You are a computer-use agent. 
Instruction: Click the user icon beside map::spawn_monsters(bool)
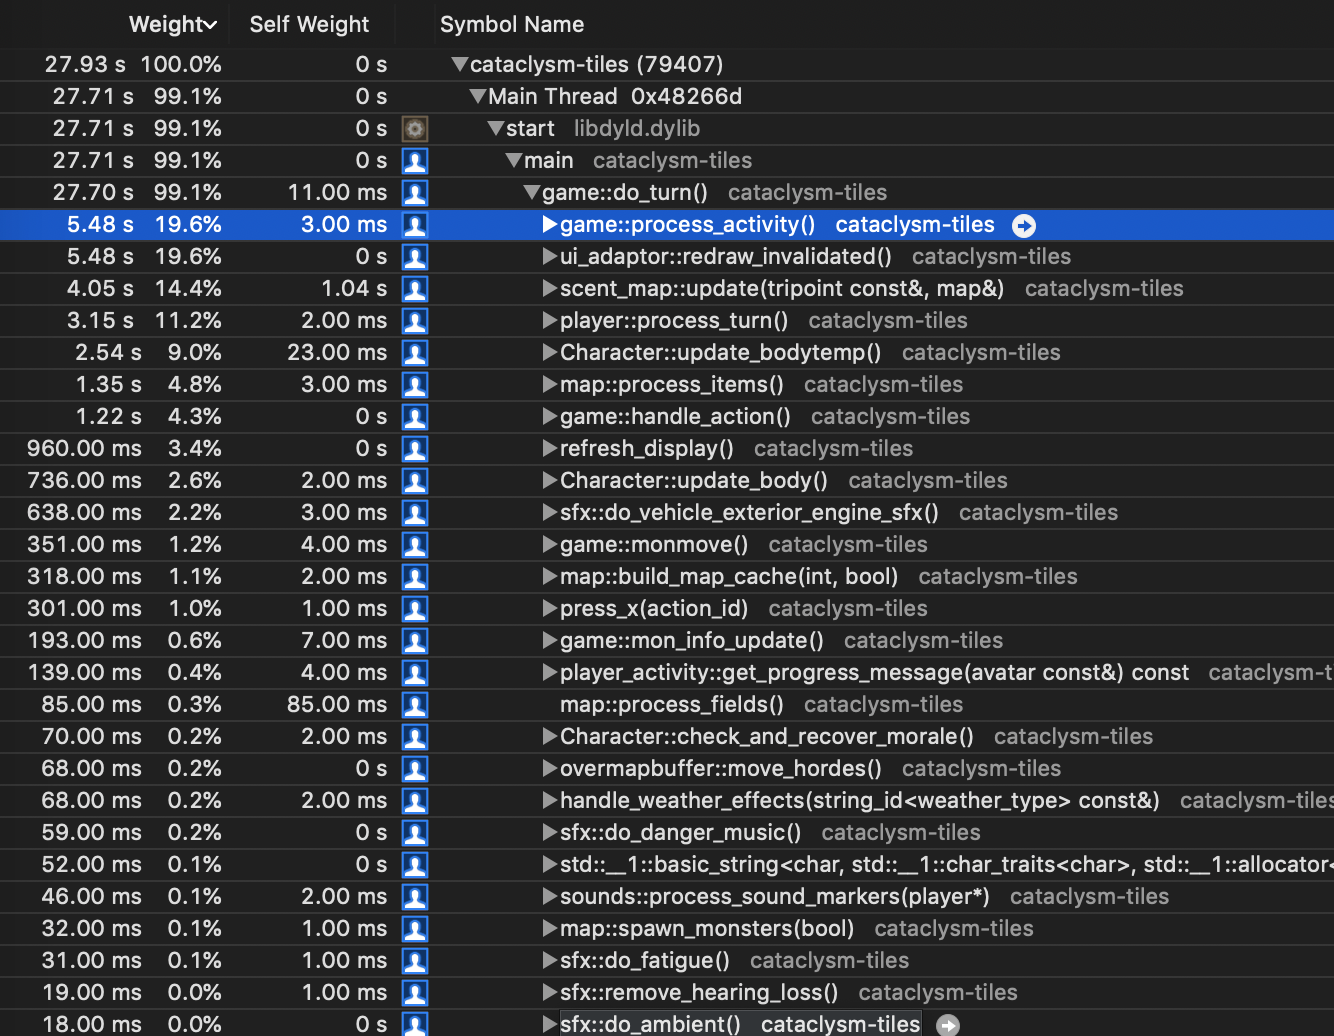(x=415, y=929)
